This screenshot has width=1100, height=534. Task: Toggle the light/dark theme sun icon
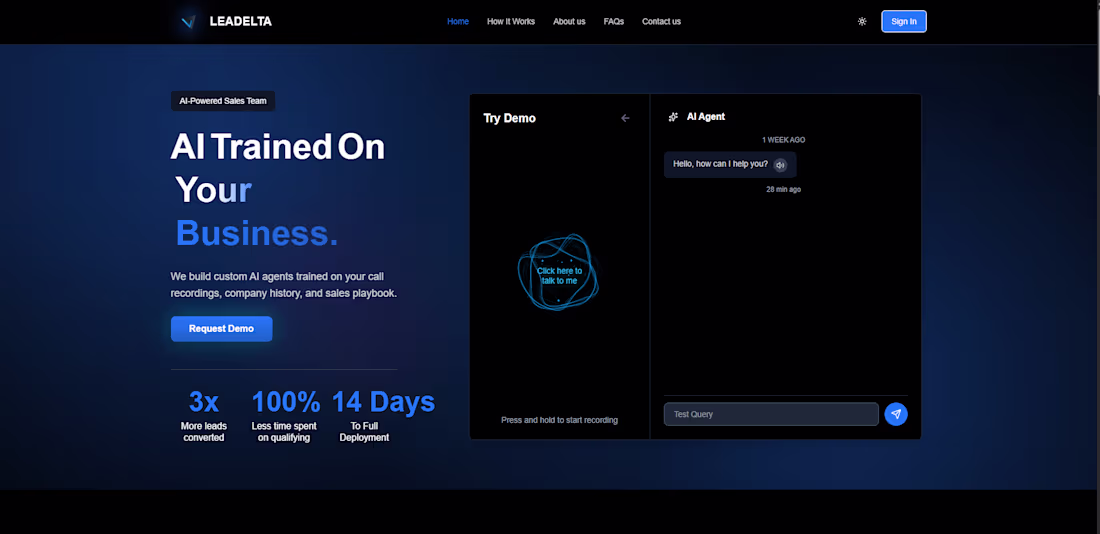coord(862,22)
